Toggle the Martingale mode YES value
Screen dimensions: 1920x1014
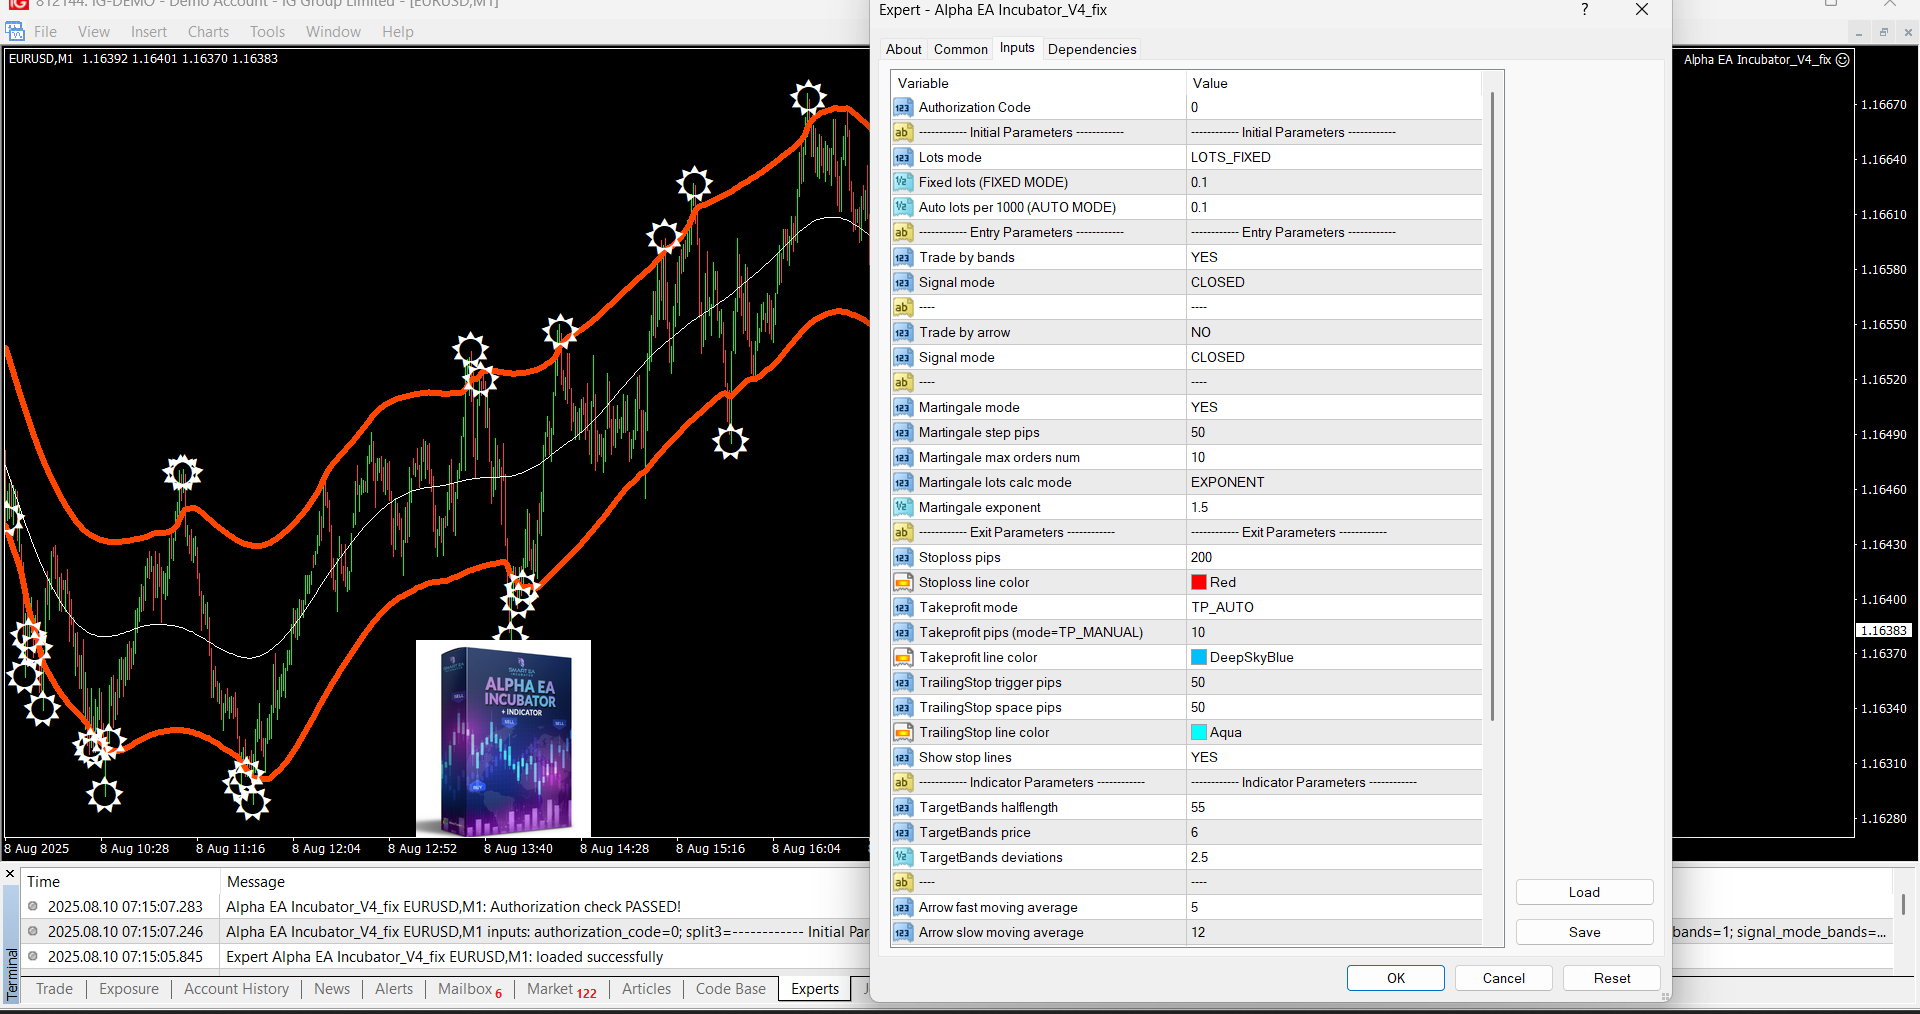click(1204, 408)
